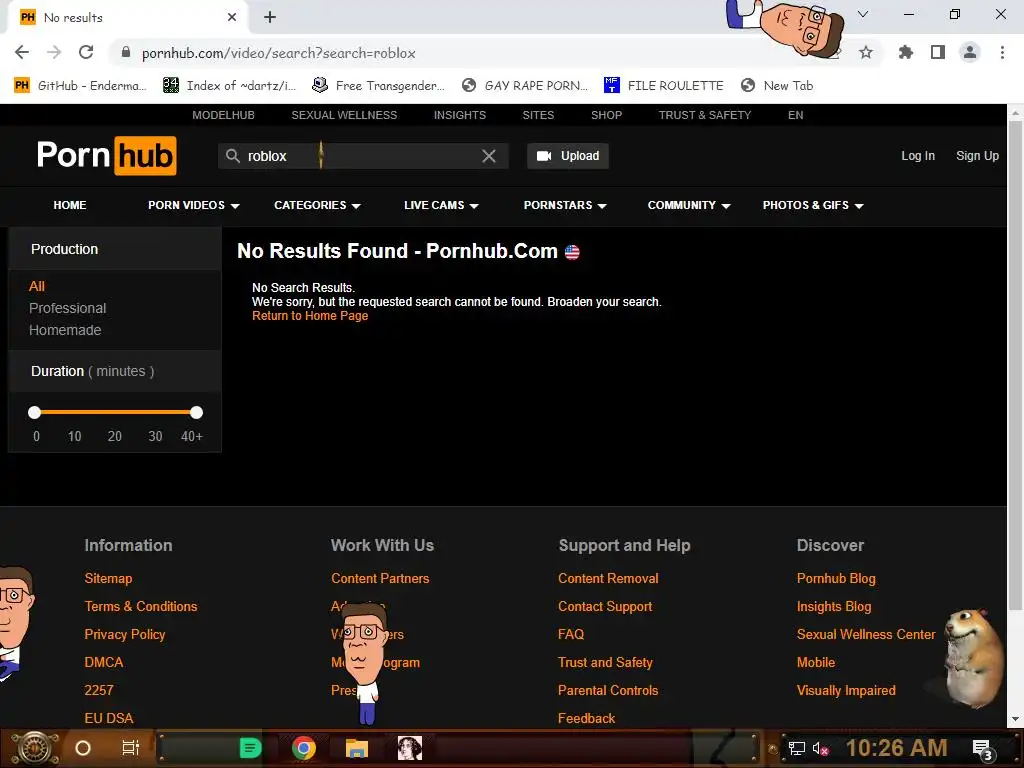Unmute the muted speaker tray icon
The image size is (1024, 768).
coord(820,748)
